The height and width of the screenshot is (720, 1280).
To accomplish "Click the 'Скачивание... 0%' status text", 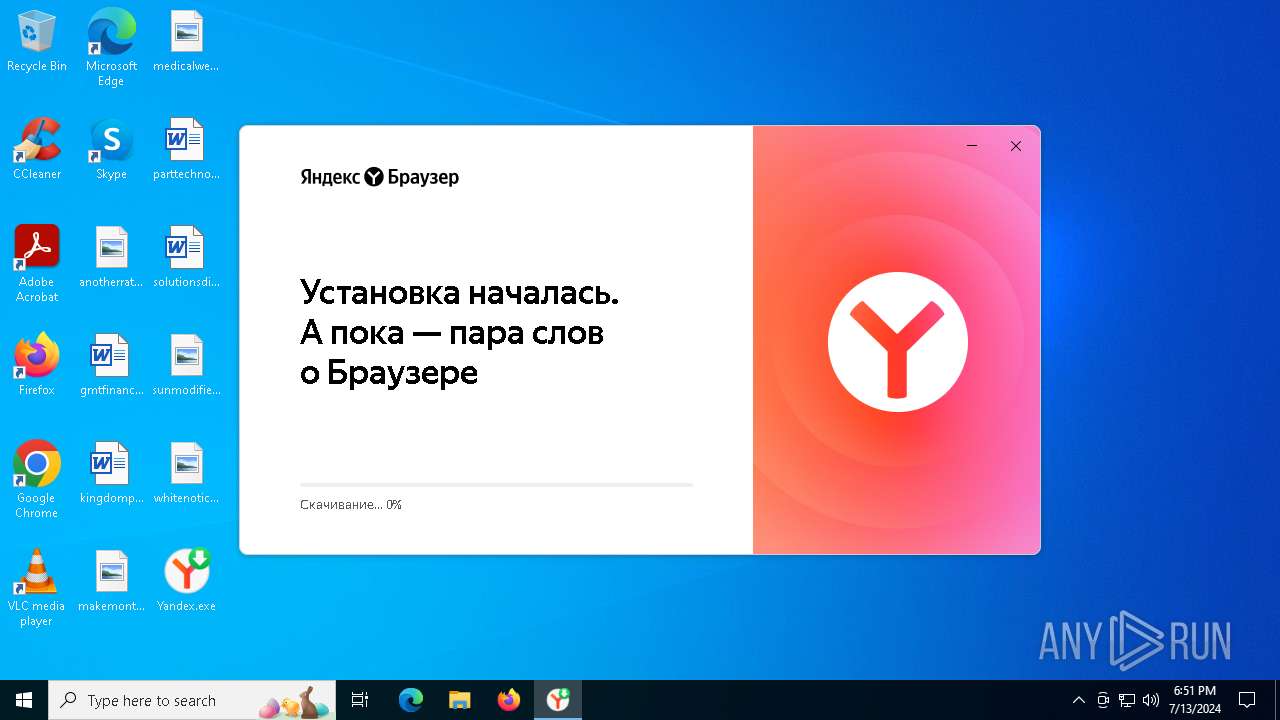I will coord(351,505).
